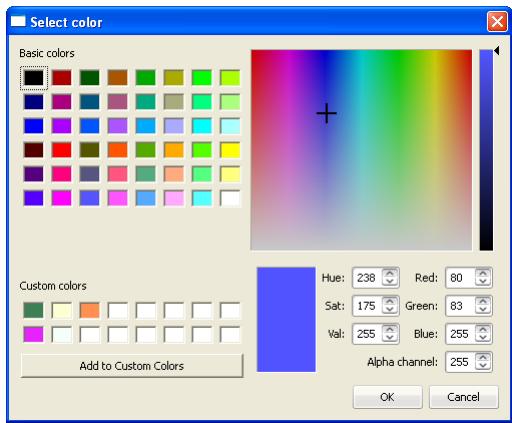Screen dimensions: 512x423
Task: Click the crosshair in the color spectrum
Action: pos(326,113)
